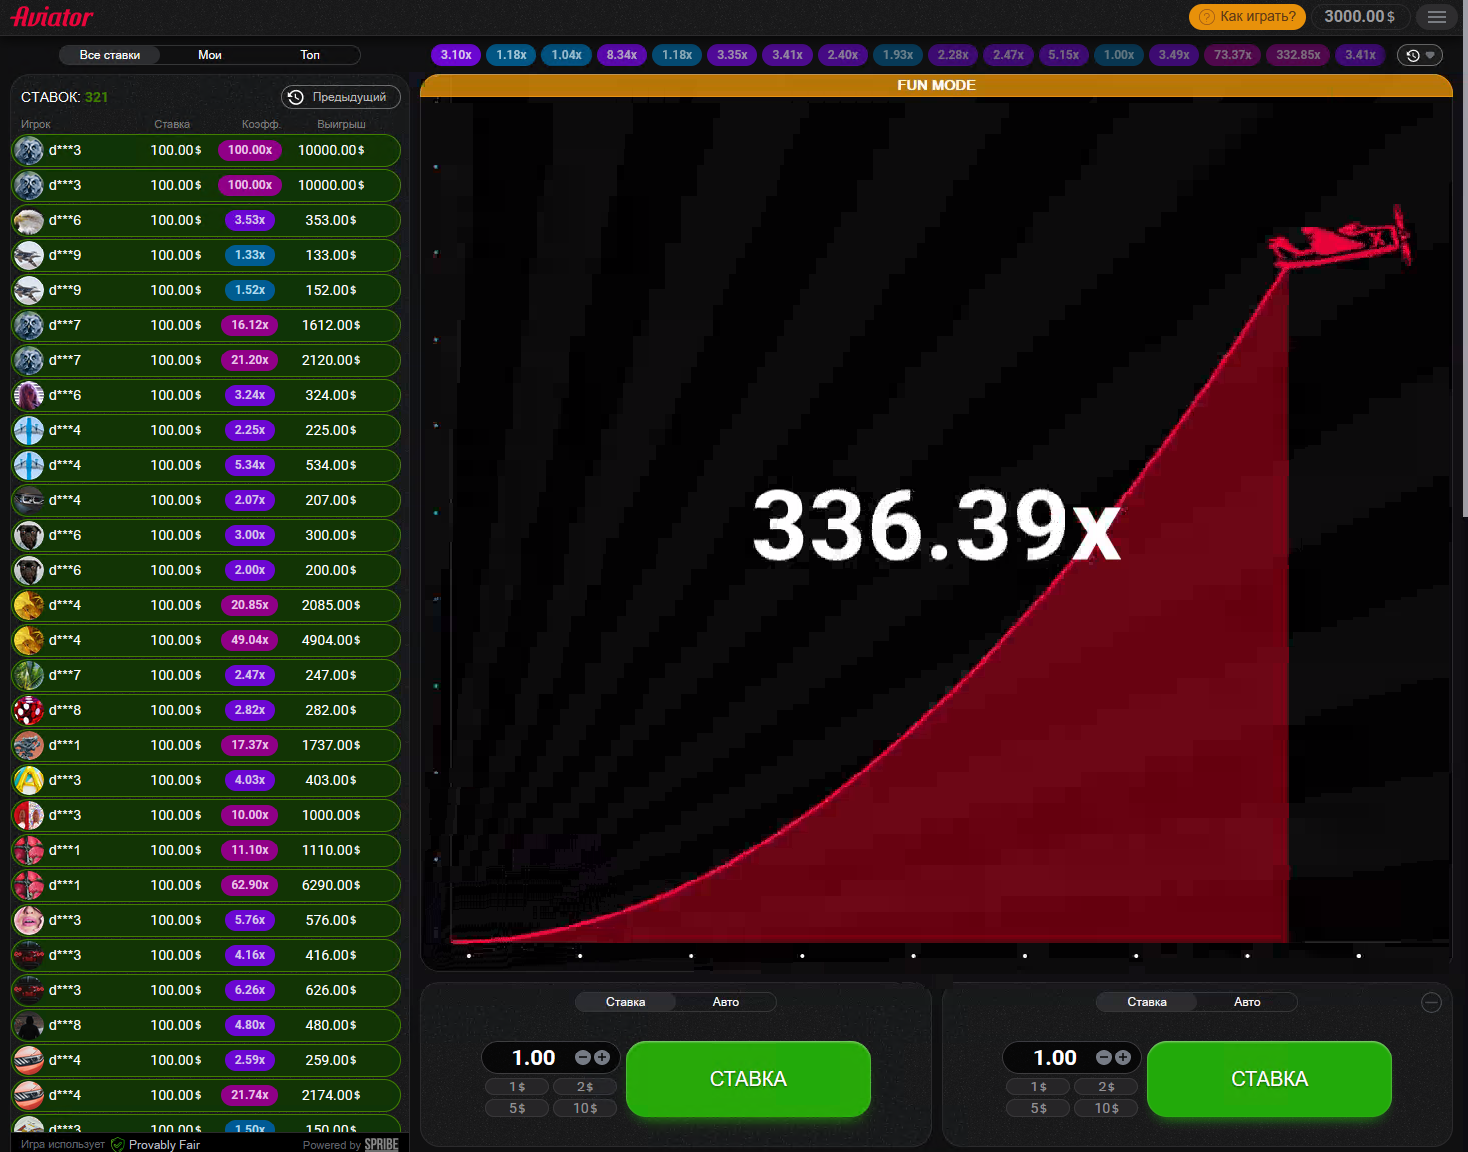Screen dimensions: 1468x1152
Task: Click the Как играть? button
Action: coord(1247,17)
